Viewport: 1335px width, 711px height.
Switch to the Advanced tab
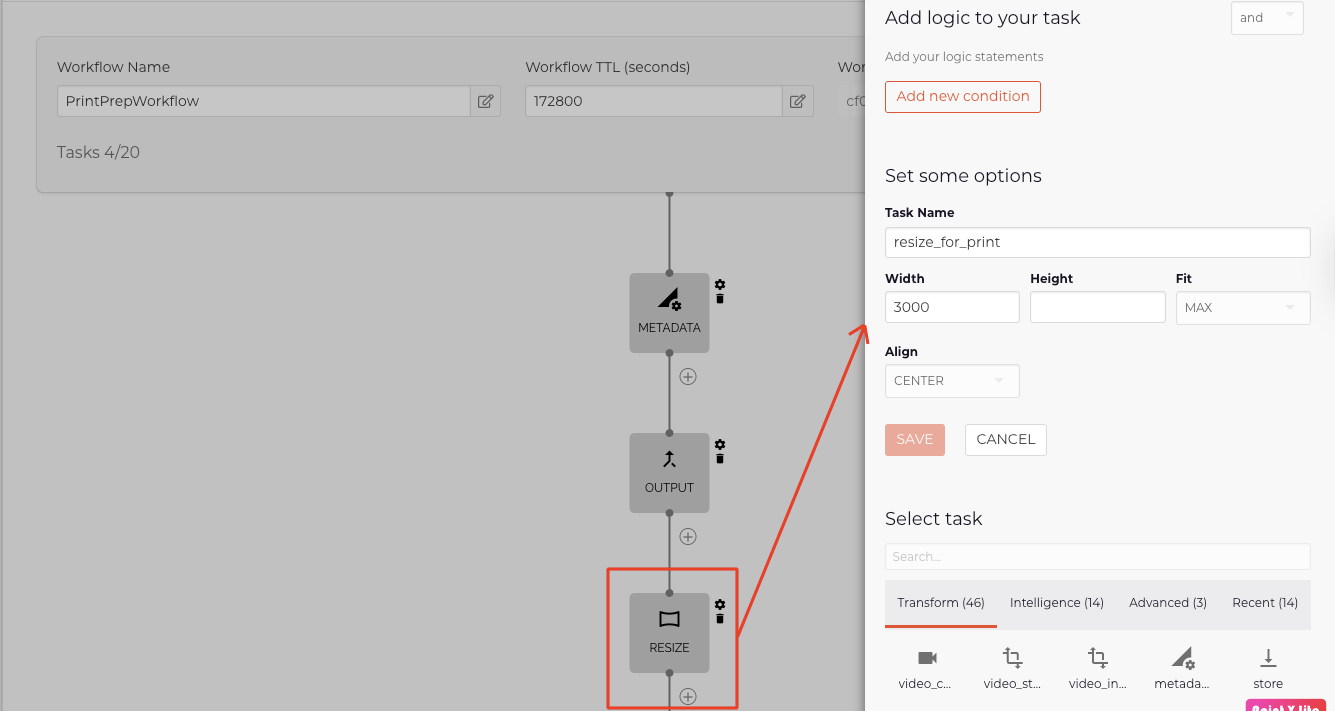1167,602
